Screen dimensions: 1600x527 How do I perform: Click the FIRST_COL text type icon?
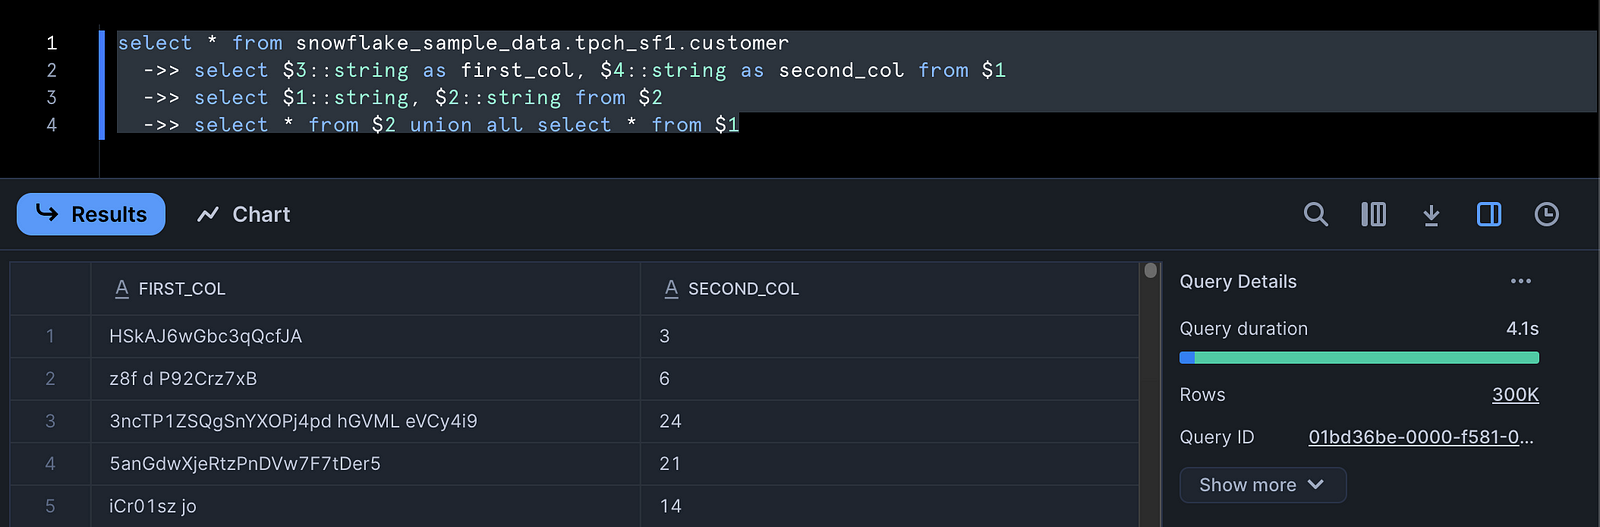(122, 289)
